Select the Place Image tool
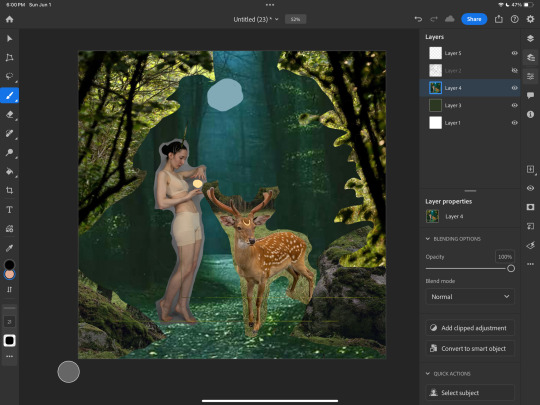 click(10, 228)
